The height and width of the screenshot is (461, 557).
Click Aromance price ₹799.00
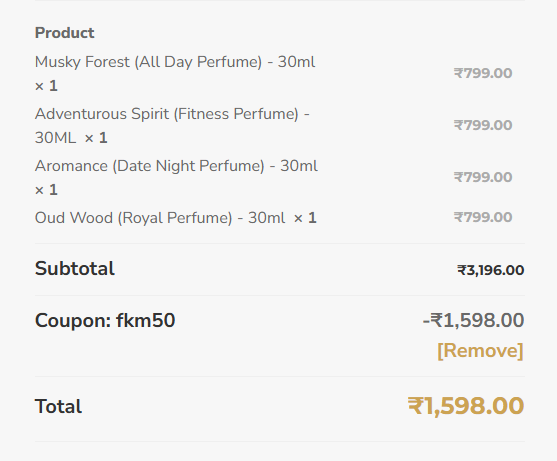tap(483, 177)
